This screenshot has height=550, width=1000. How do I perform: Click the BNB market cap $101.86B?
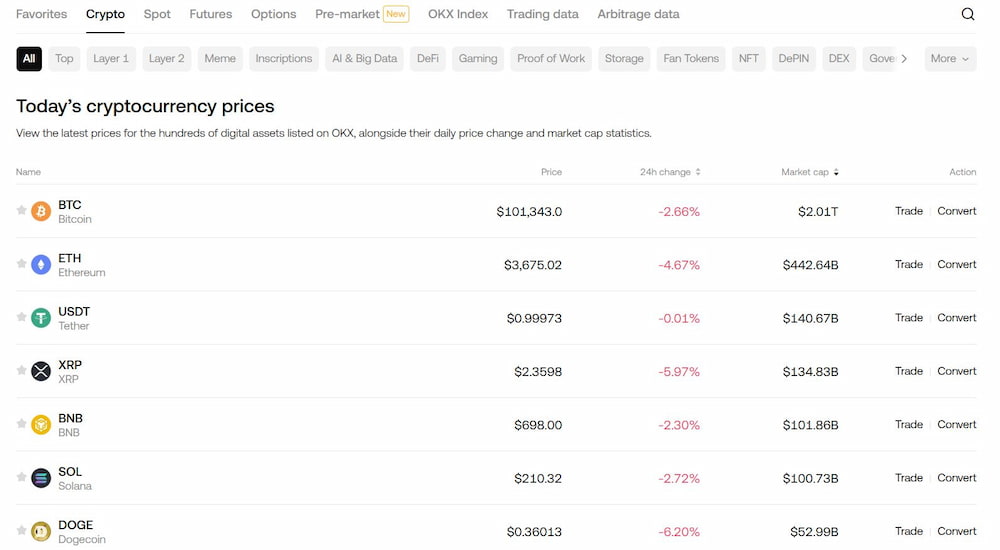(811, 425)
